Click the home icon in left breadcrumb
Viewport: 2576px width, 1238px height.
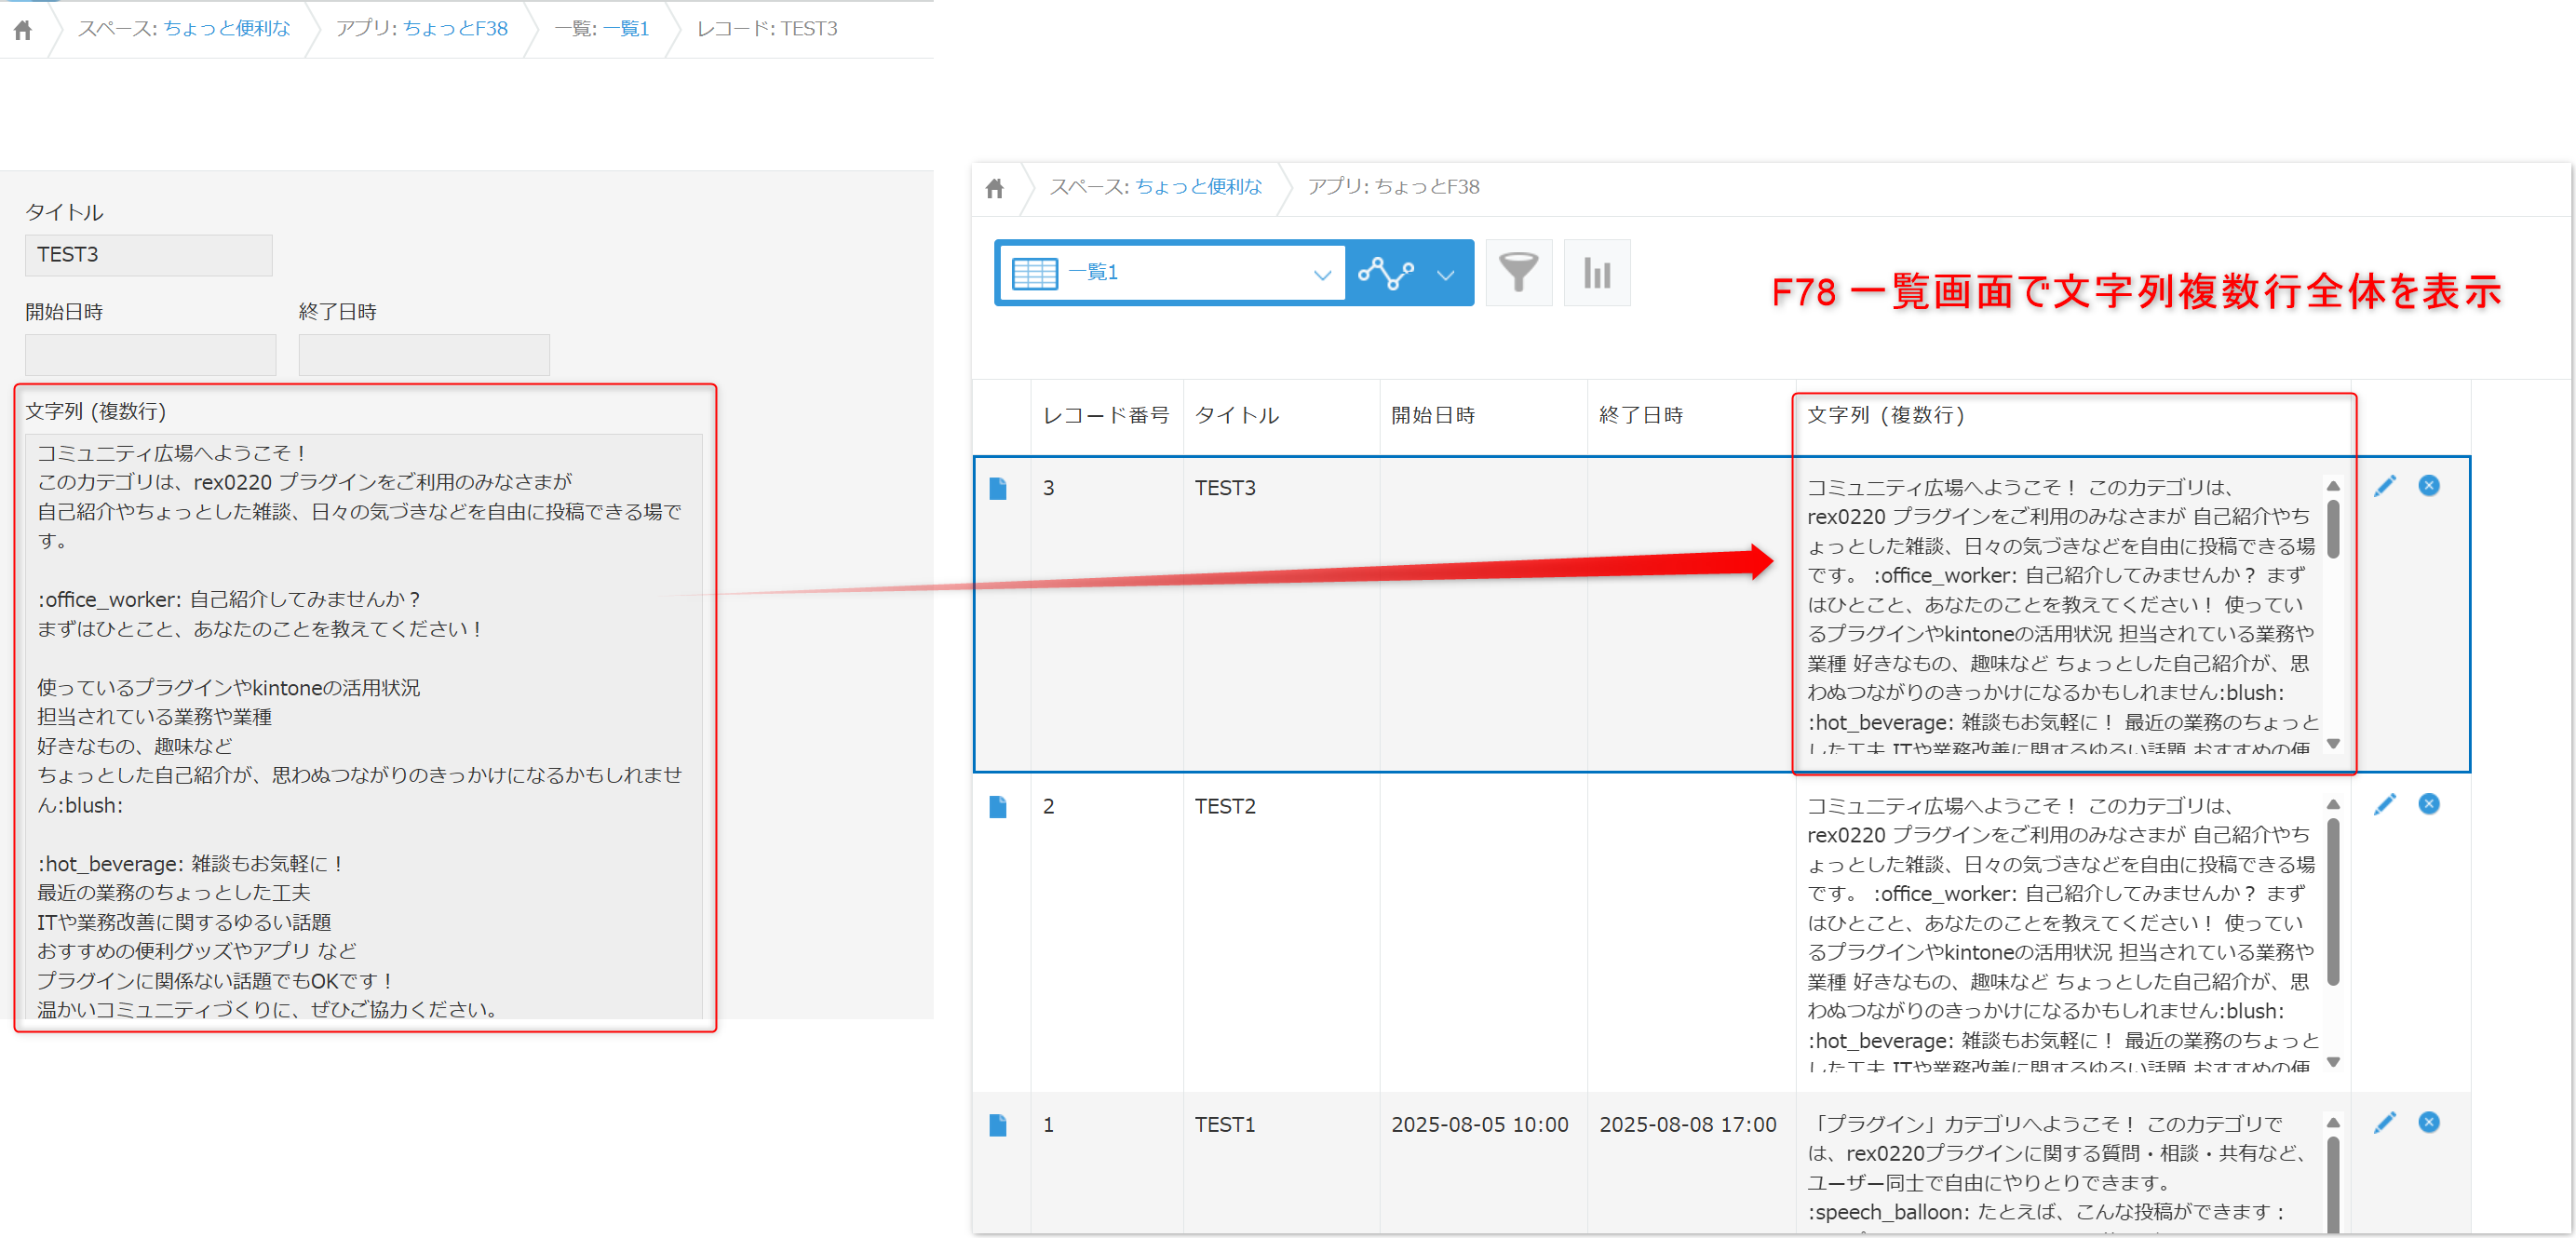[x=23, y=30]
